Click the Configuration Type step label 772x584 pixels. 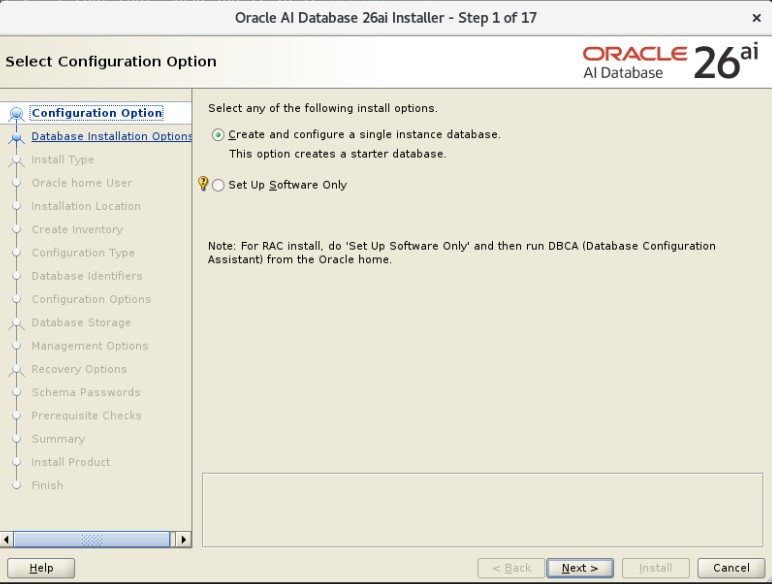click(83, 253)
